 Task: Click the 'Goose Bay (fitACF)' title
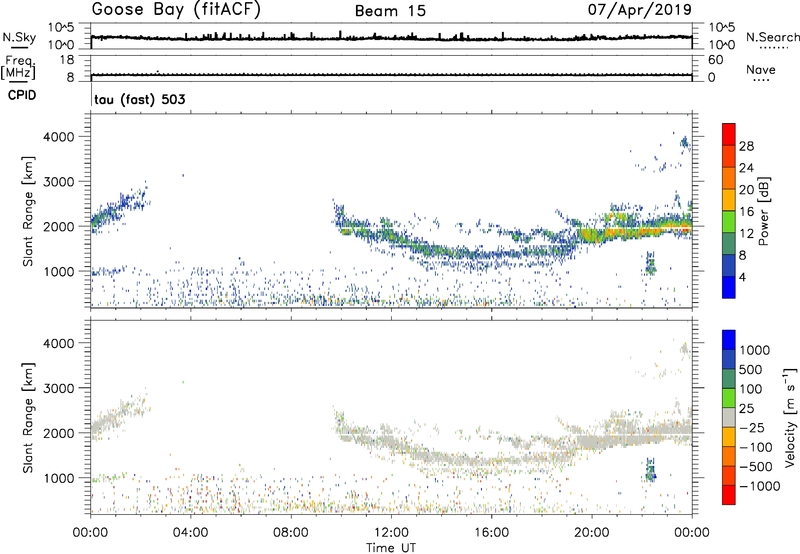176,10
